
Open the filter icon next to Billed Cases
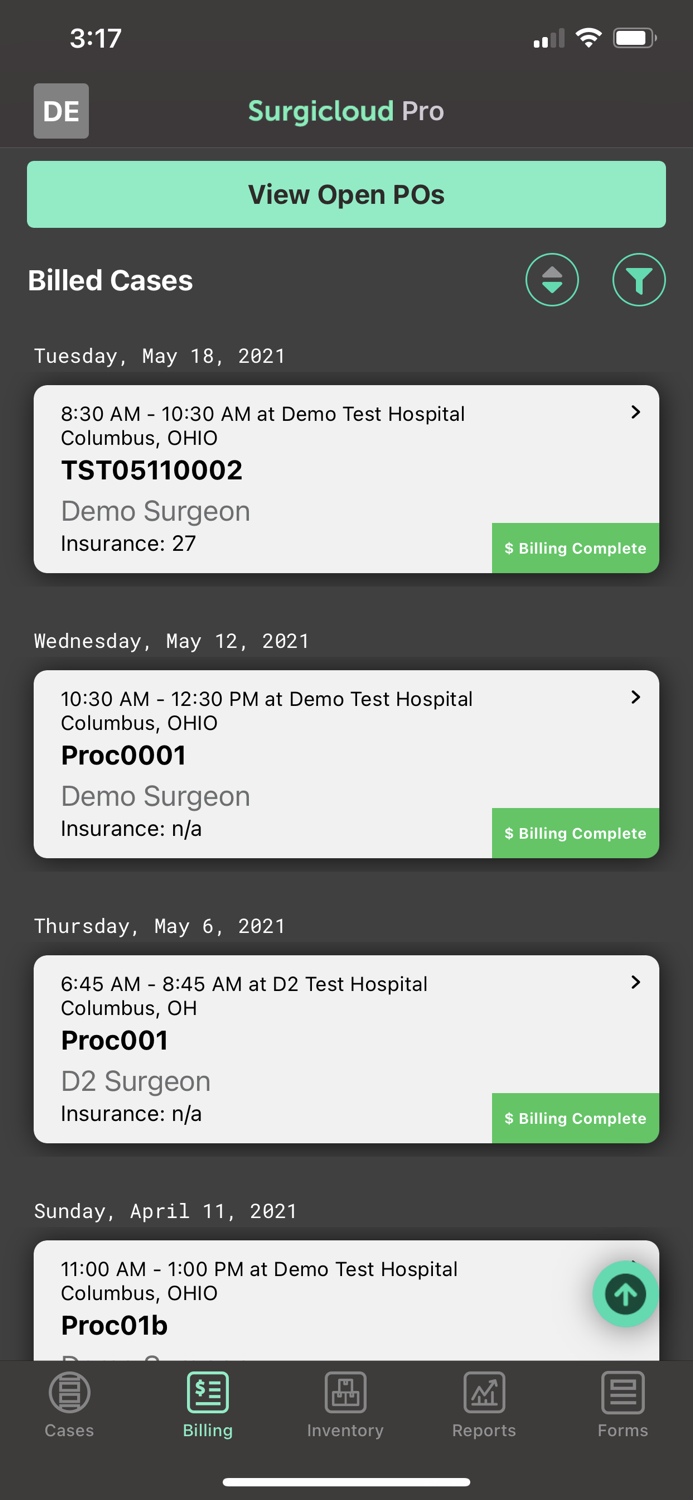click(x=639, y=280)
